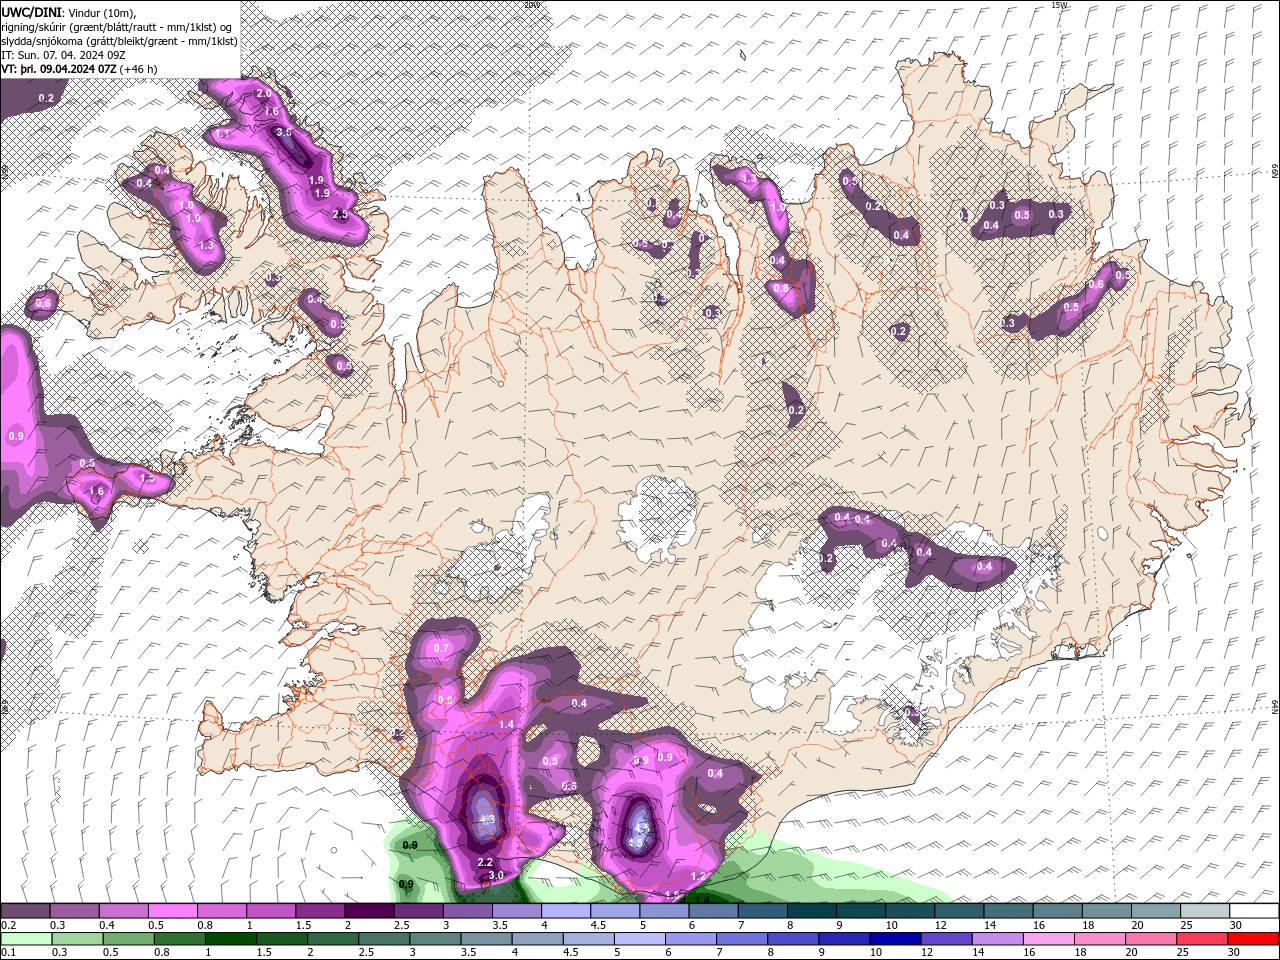This screenshot has width=1280, height=960.
Task: Click the 20 pink swatch in the lower legend row
Action: point(1152,939)
